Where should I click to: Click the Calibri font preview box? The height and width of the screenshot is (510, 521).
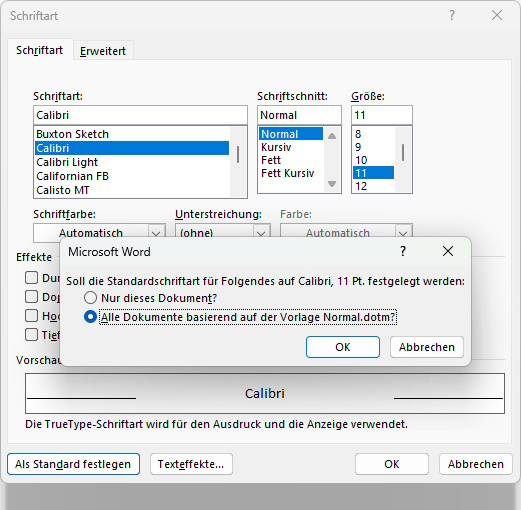pos(265,393)
